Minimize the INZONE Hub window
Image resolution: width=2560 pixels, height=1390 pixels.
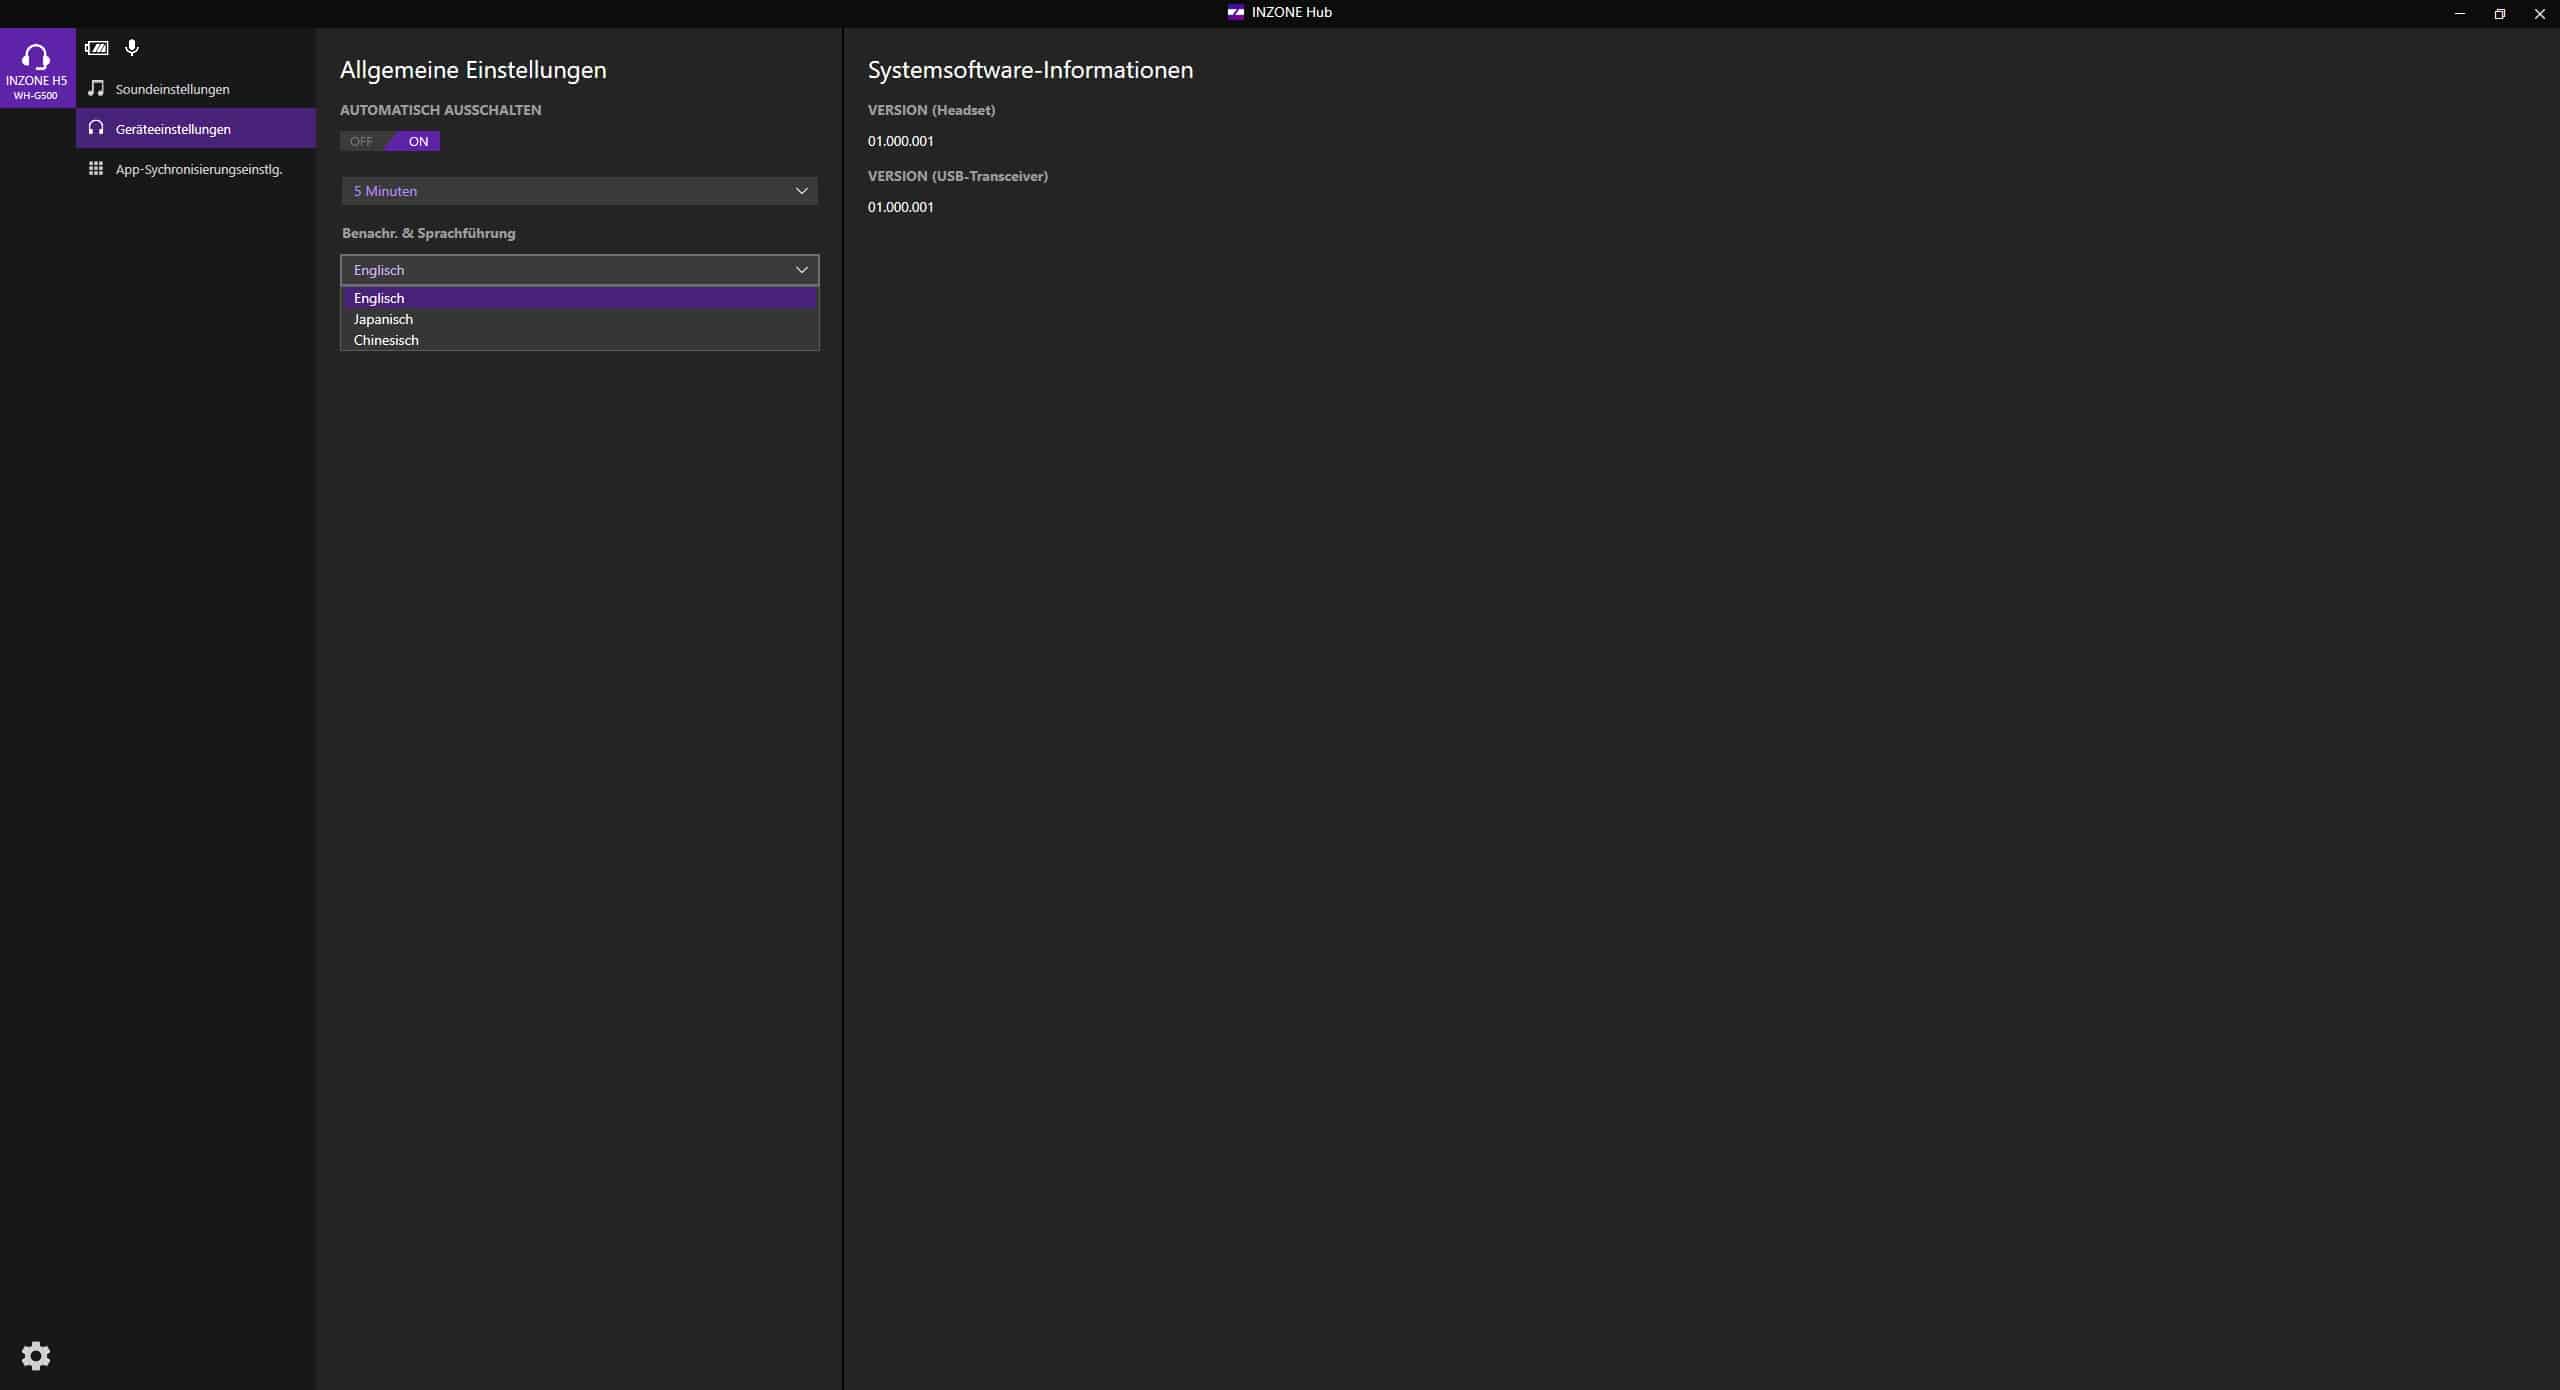pos(2459,14)
